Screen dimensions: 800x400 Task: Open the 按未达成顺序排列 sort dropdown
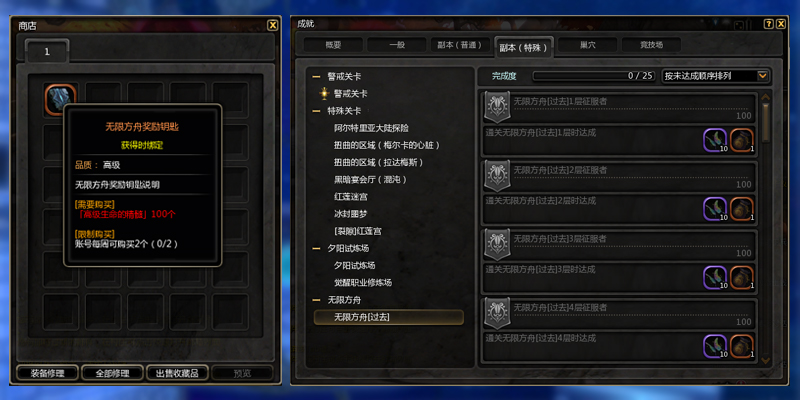tap(715, 76)
